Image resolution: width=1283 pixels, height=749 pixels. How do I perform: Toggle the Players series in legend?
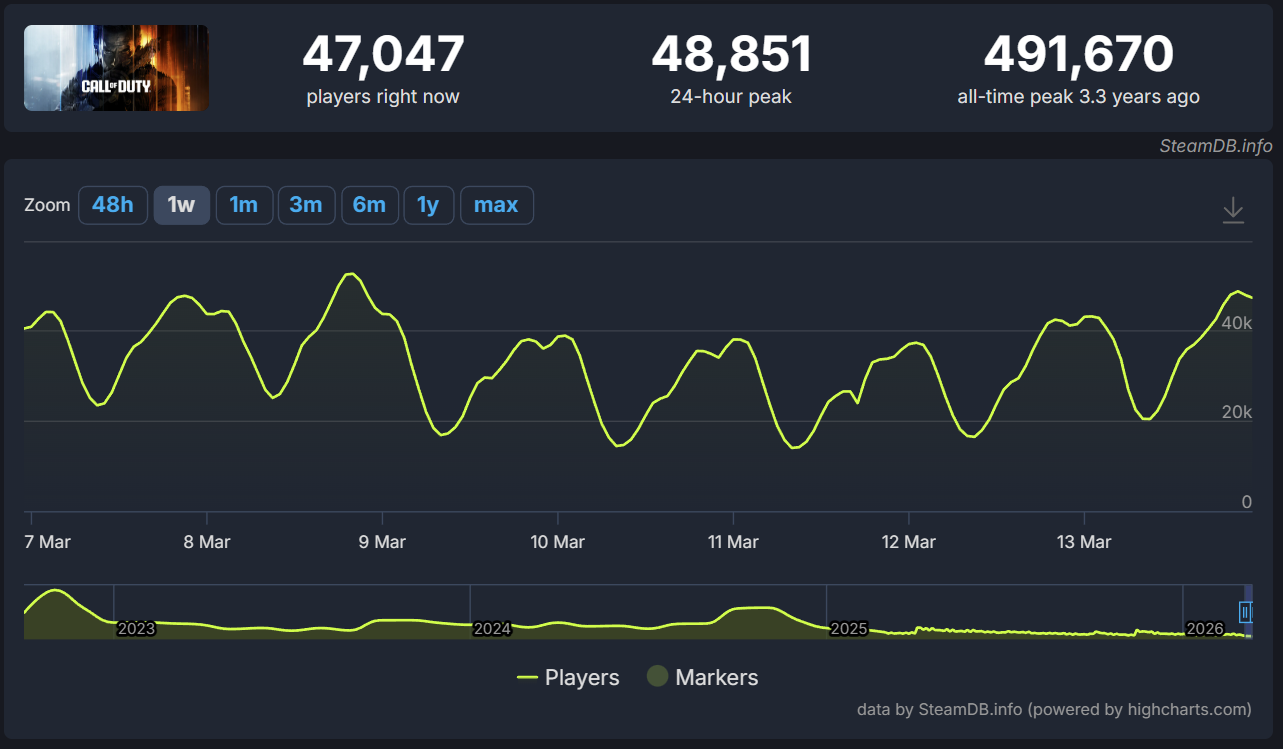point(568,677)
